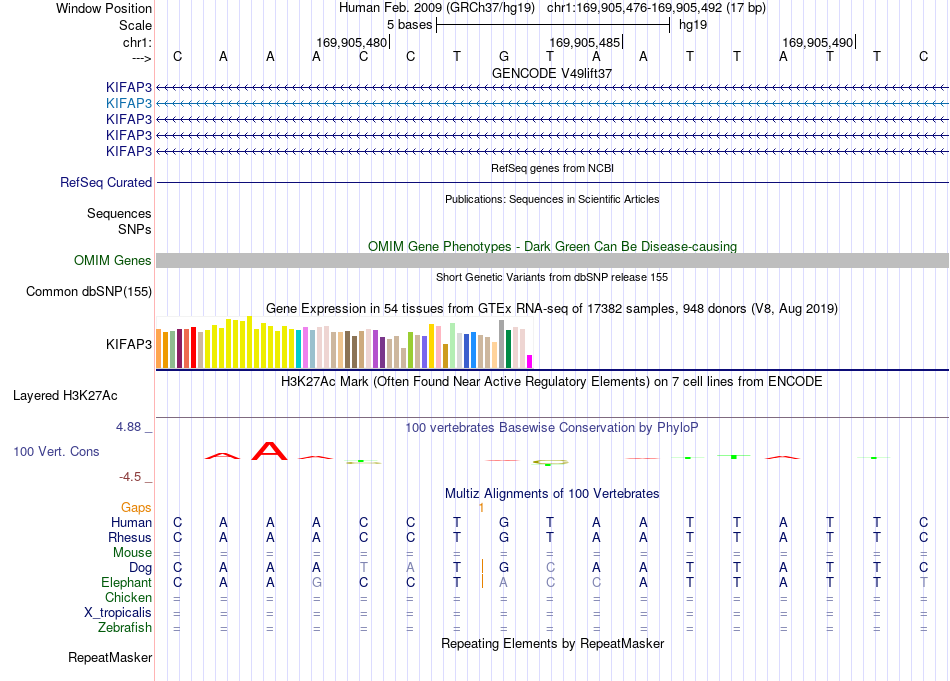Click the 4.88 conservation scale value
The width and height of the screenshot is (950, 681).
tap(128, 427)
